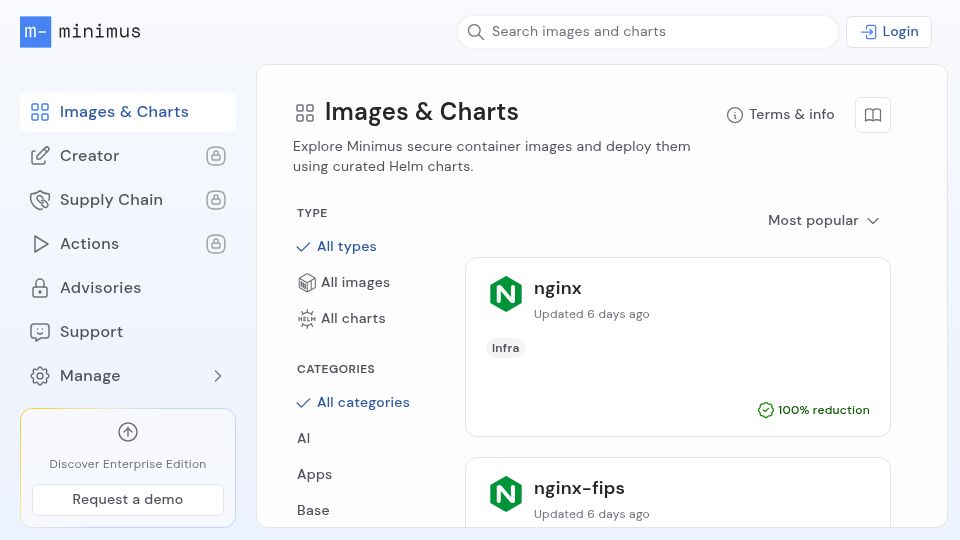
Task: Click the green check badge by 100% reduction
Action: (x=765, y=410)
